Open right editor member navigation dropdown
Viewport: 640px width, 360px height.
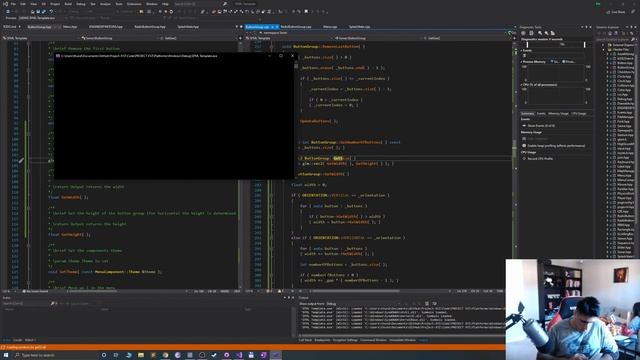(467, 38)
